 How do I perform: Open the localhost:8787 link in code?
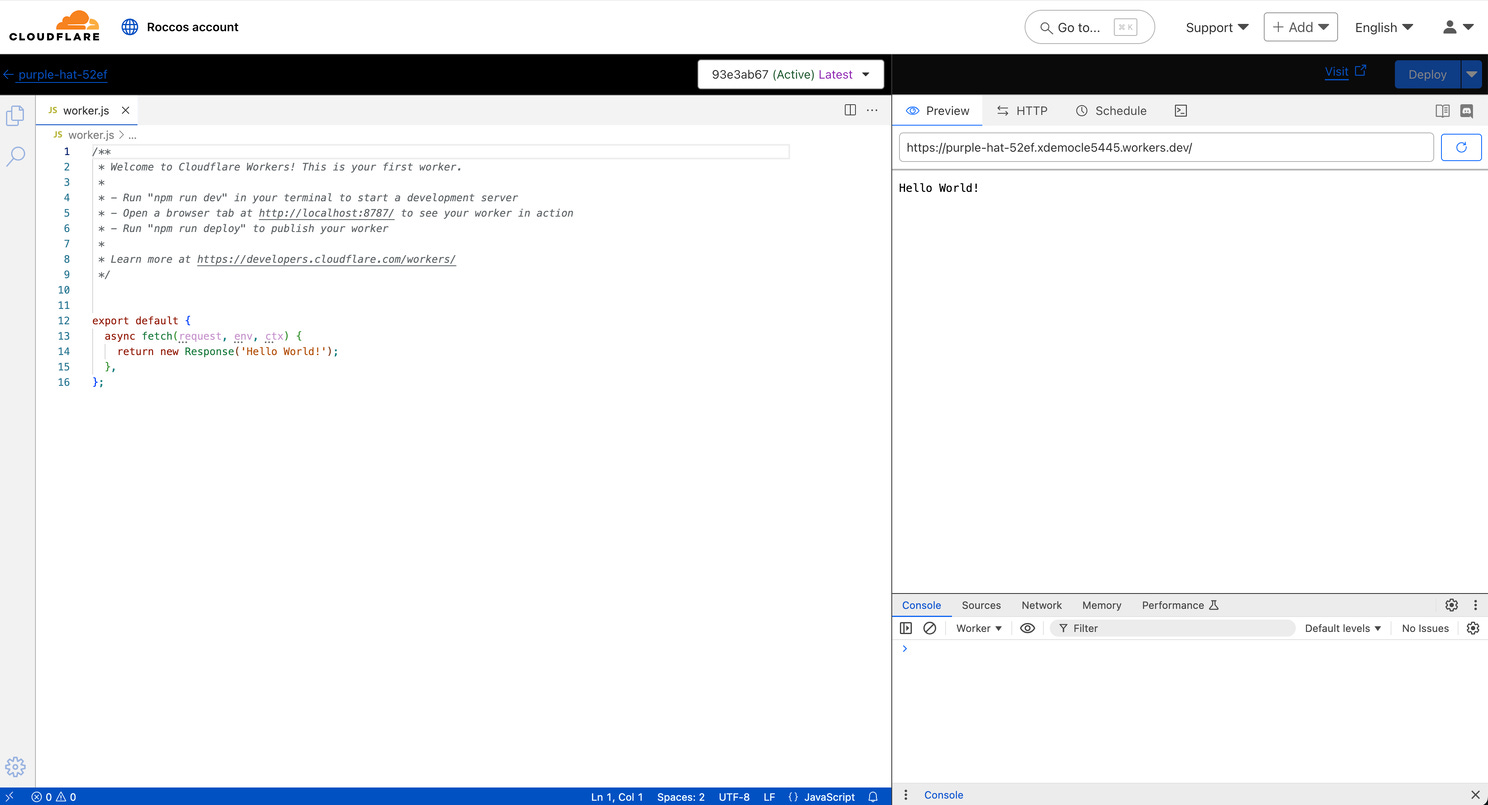326,213
